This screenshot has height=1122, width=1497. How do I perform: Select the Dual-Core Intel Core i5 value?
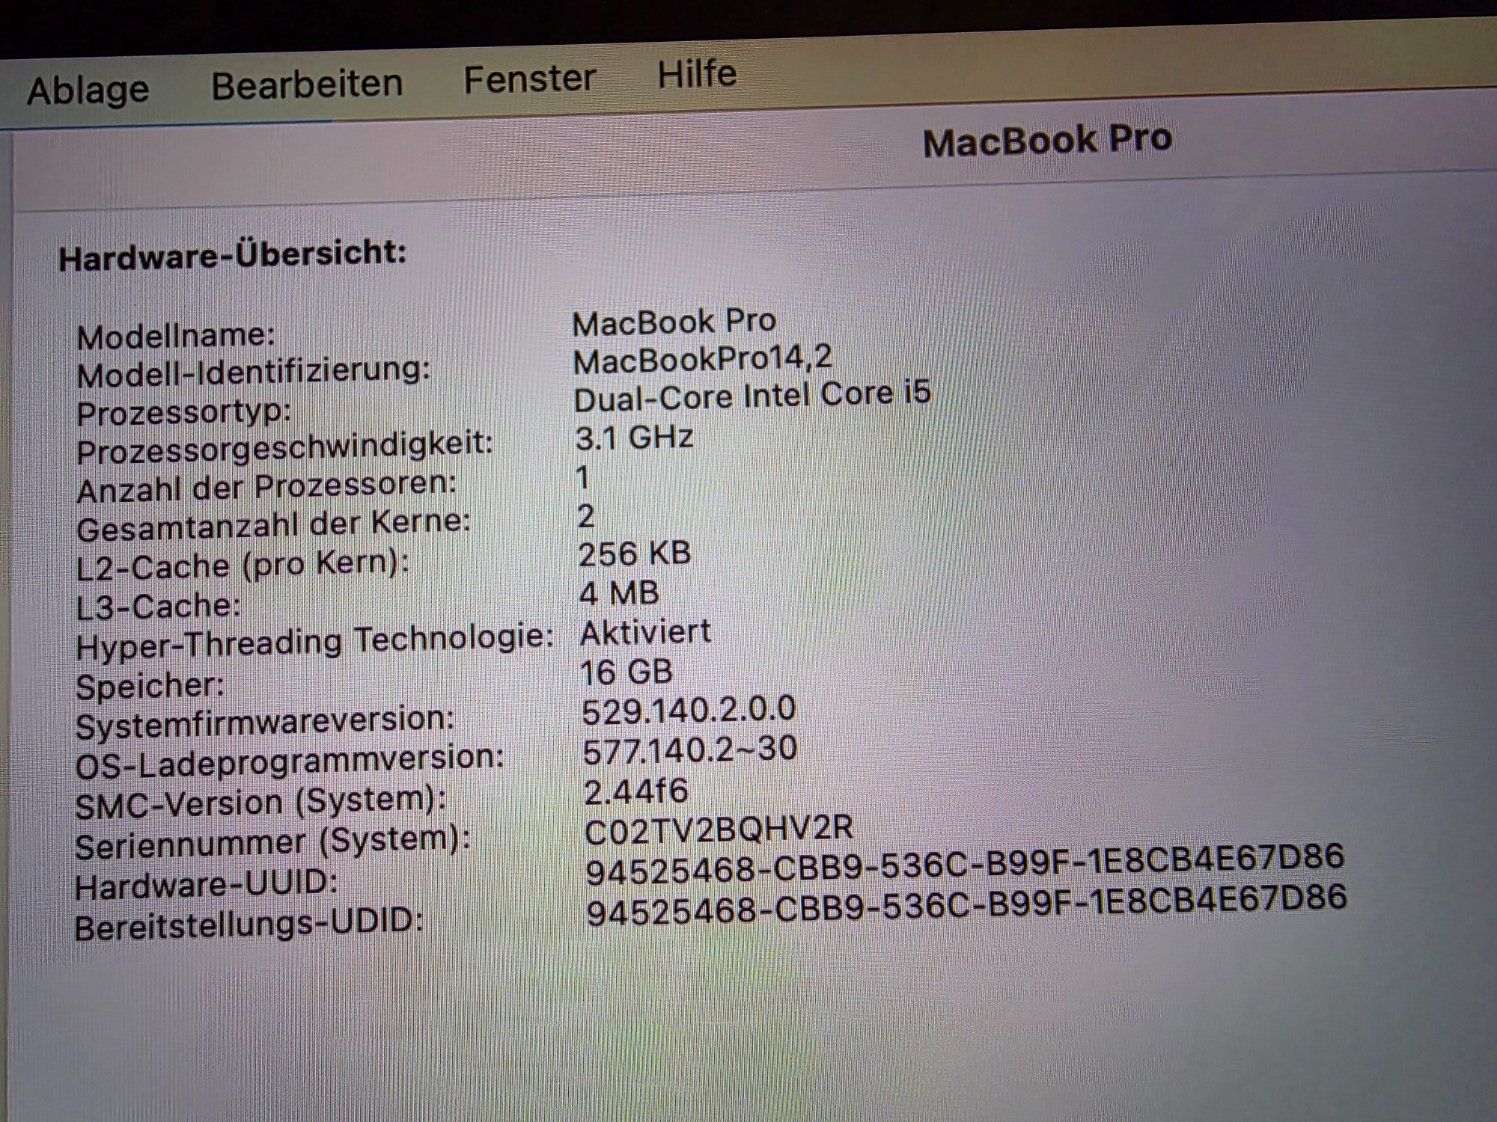pos(752,396)
